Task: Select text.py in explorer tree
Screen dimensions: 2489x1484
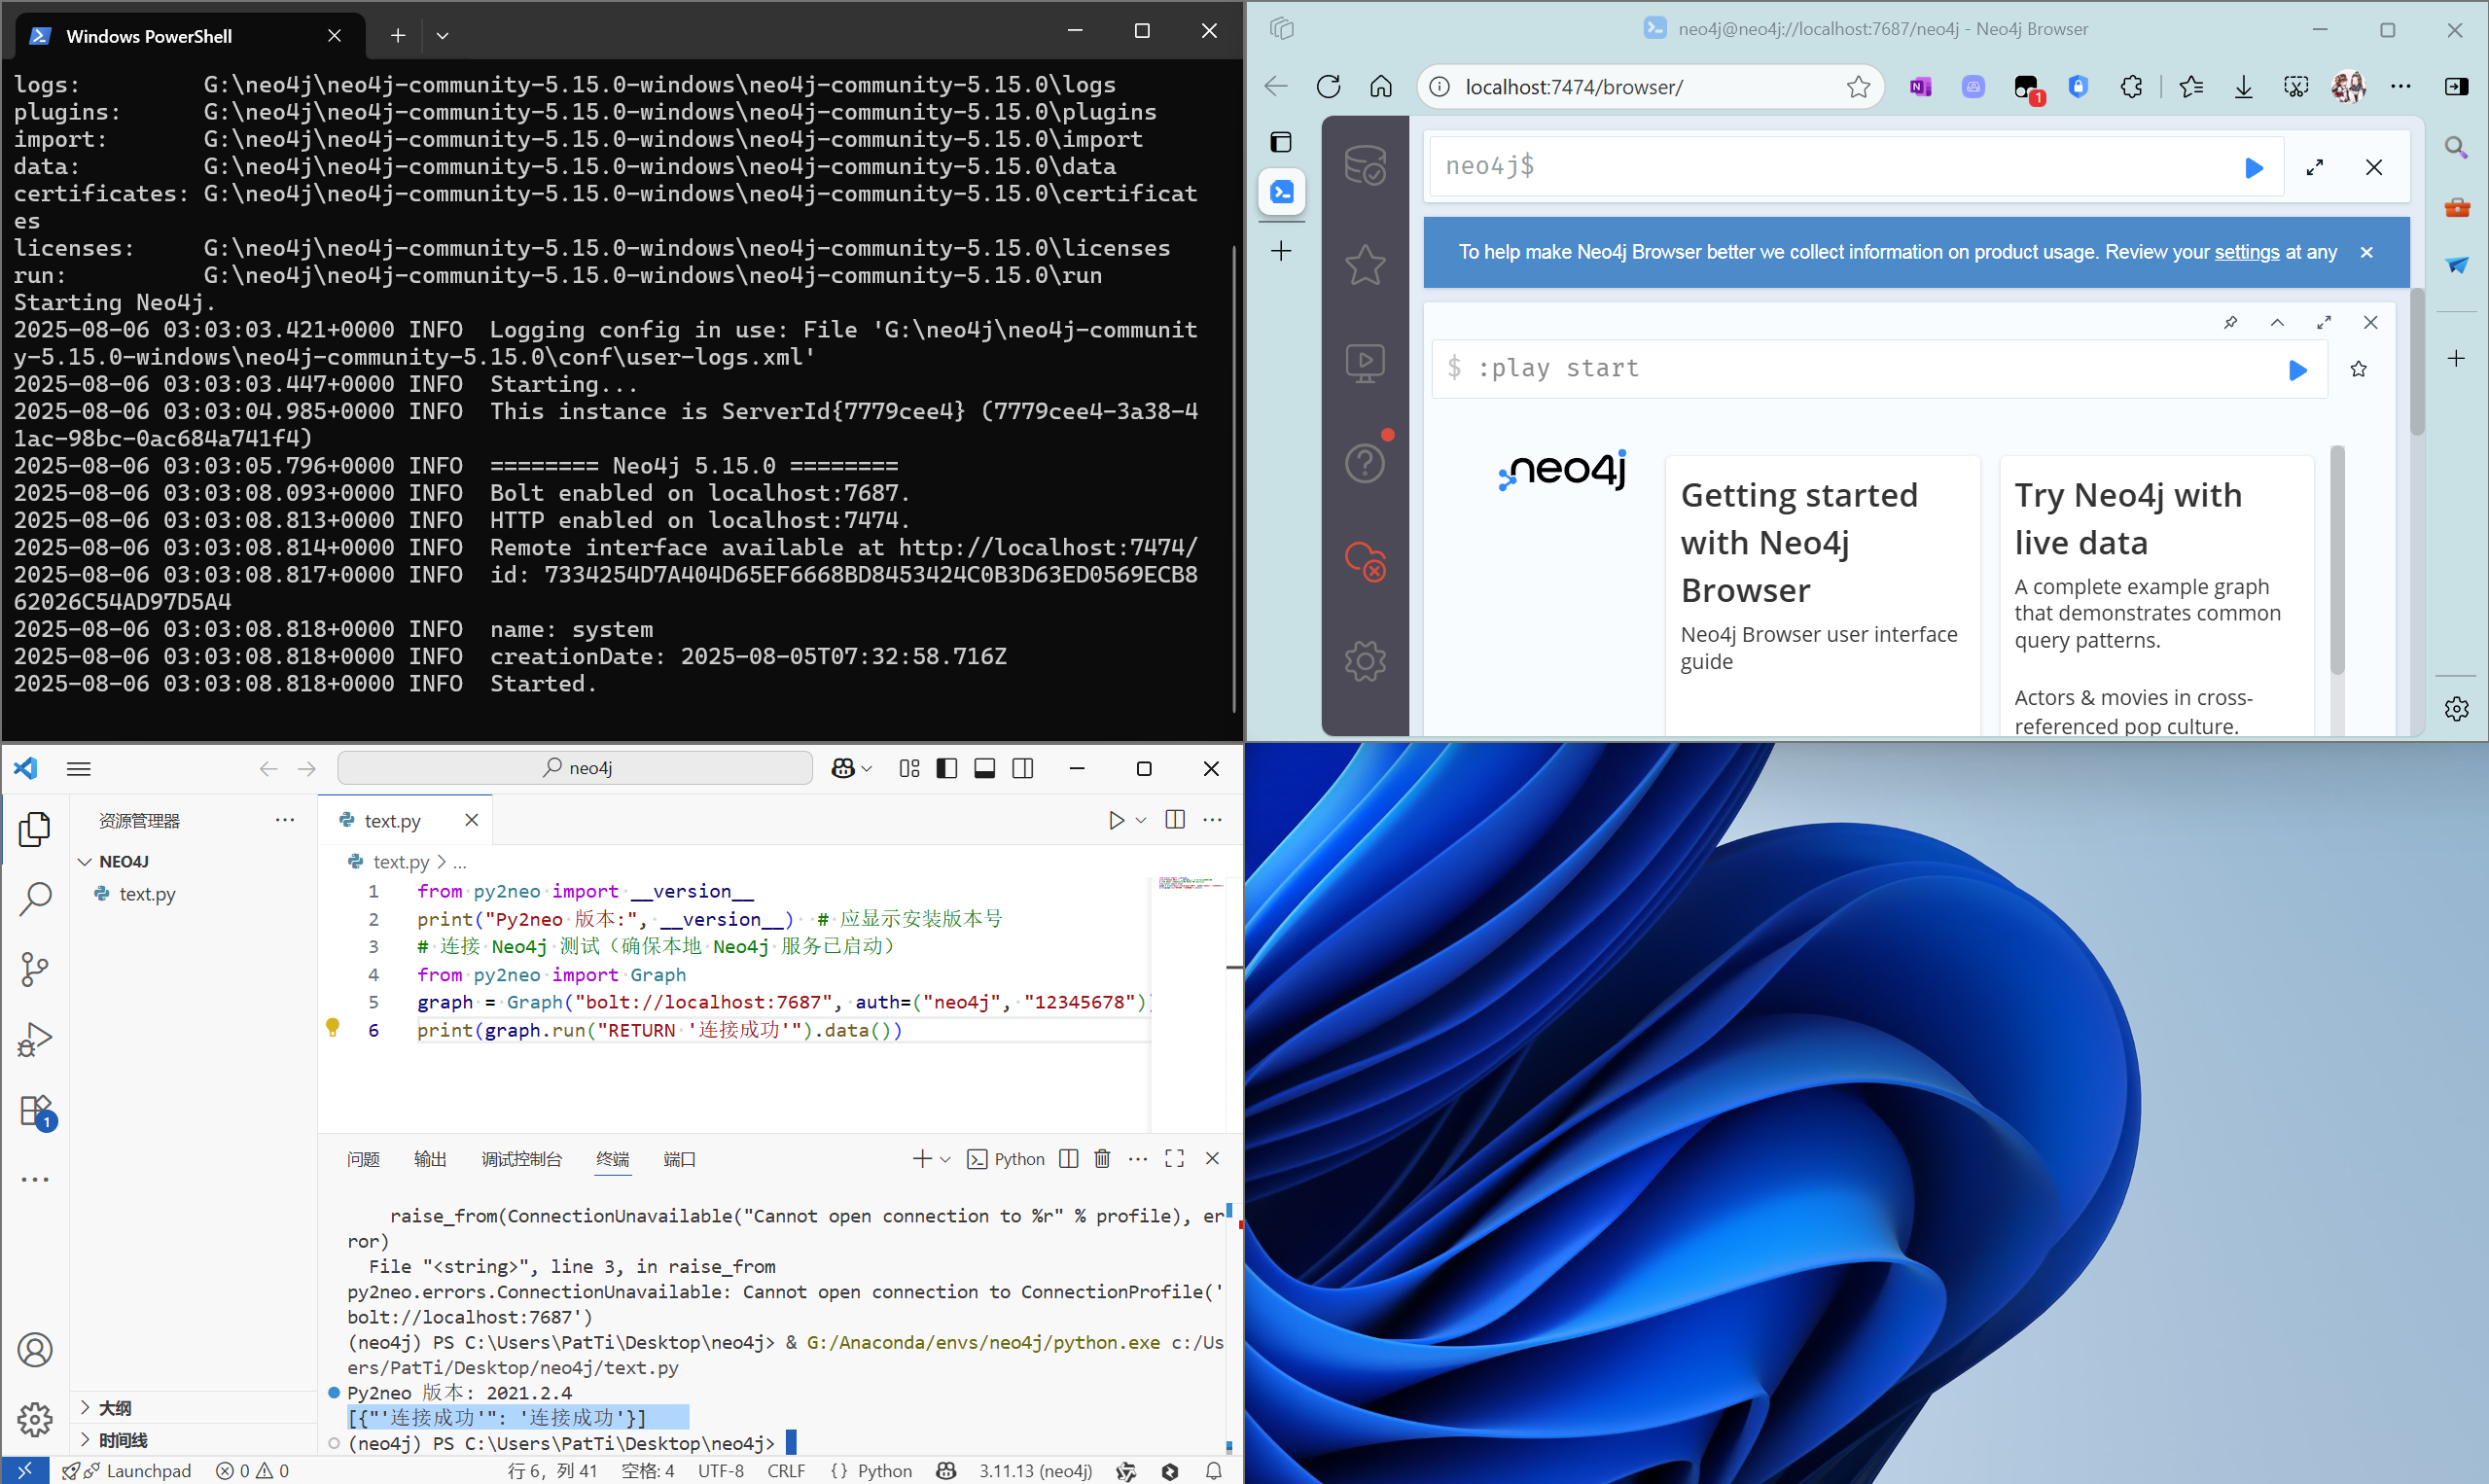Action: pyautogui.click(x=147, y=894)
